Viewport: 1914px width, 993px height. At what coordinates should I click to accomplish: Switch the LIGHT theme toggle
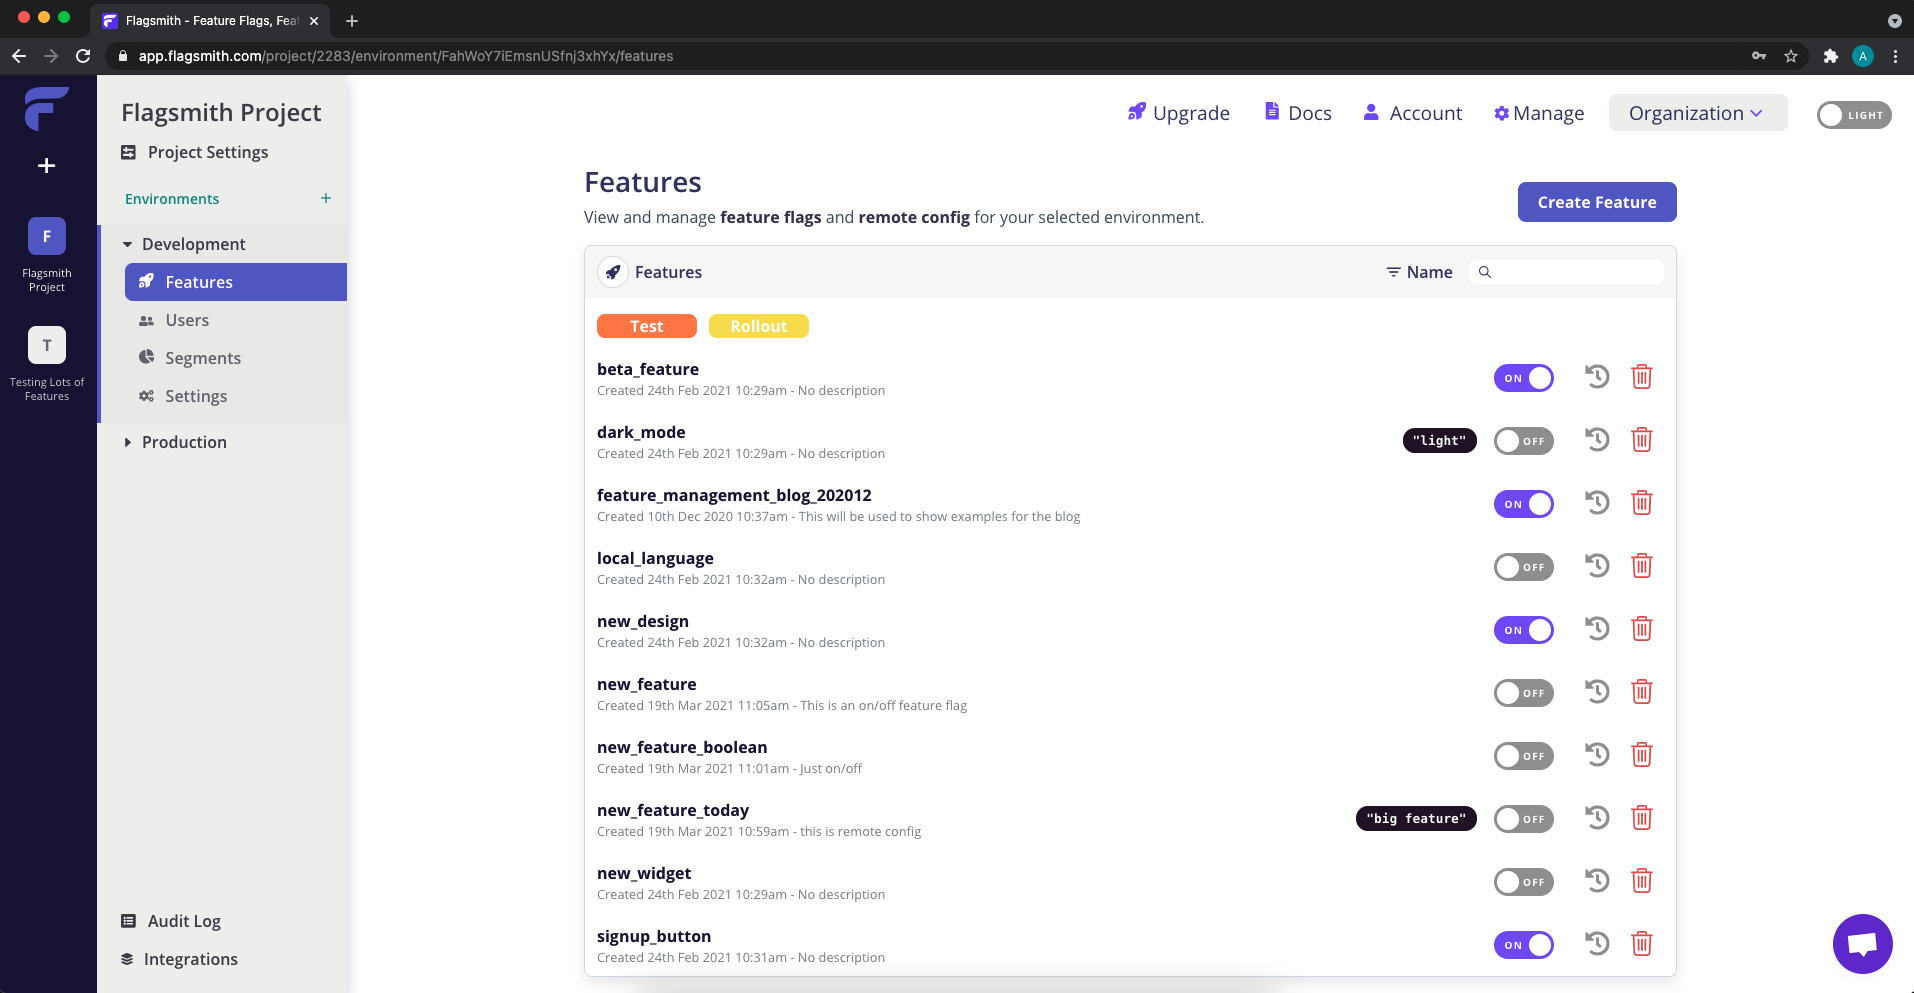click(x=1854, y=115)
